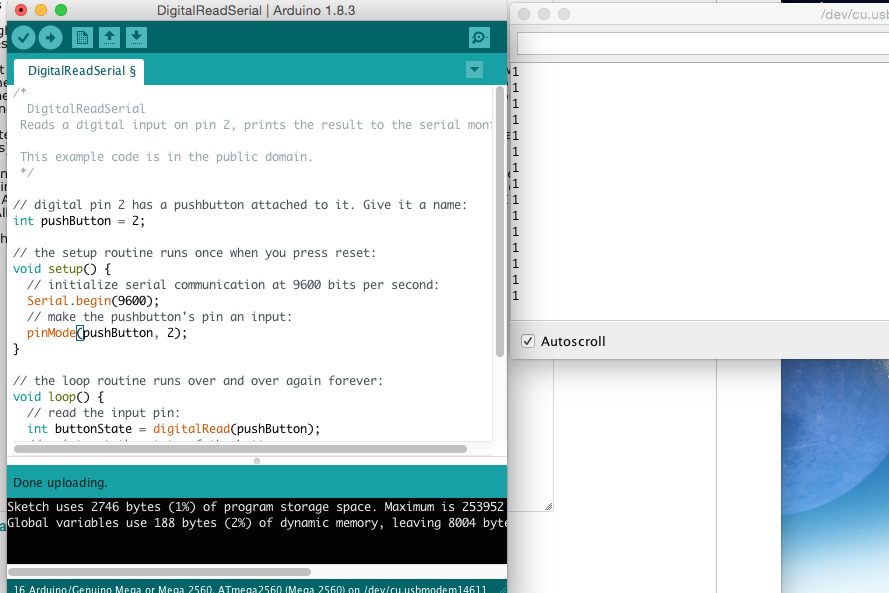Click the resize grip of the background window
The height and width of the screenshot is (593, 889).
tap(548, 506)
